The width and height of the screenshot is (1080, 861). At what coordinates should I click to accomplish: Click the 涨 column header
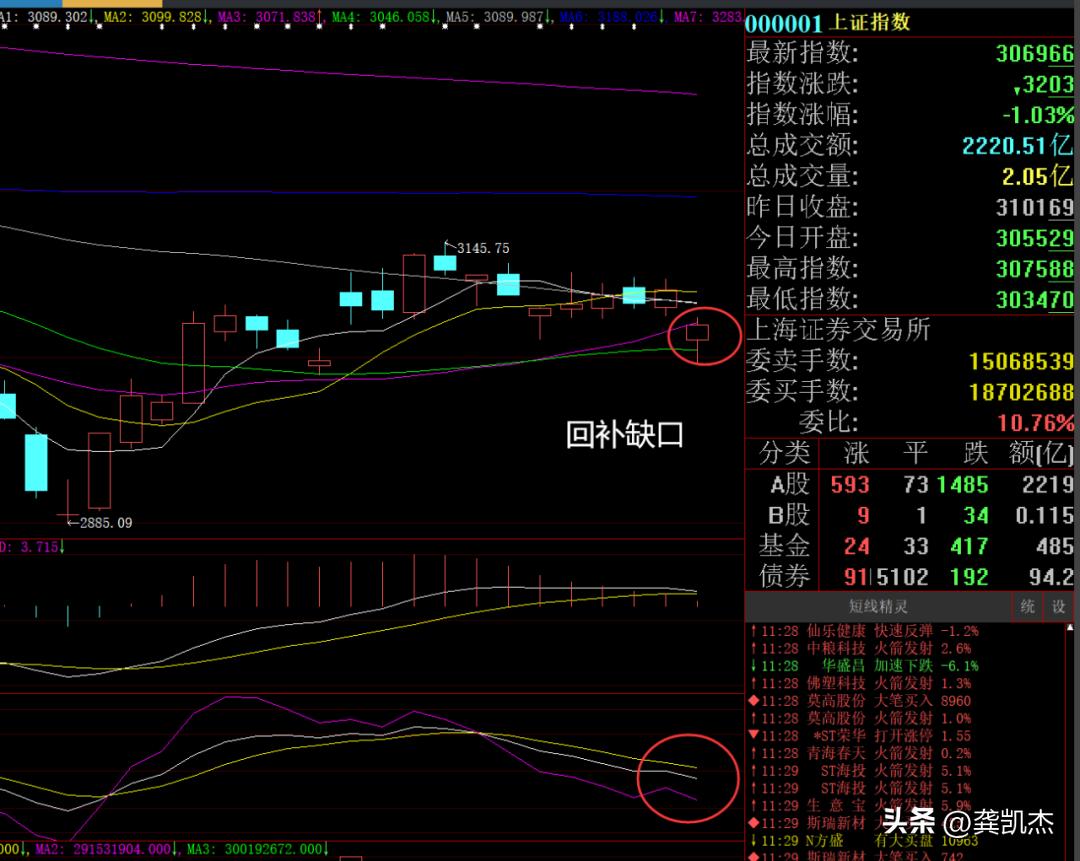(x=856, y=453)
